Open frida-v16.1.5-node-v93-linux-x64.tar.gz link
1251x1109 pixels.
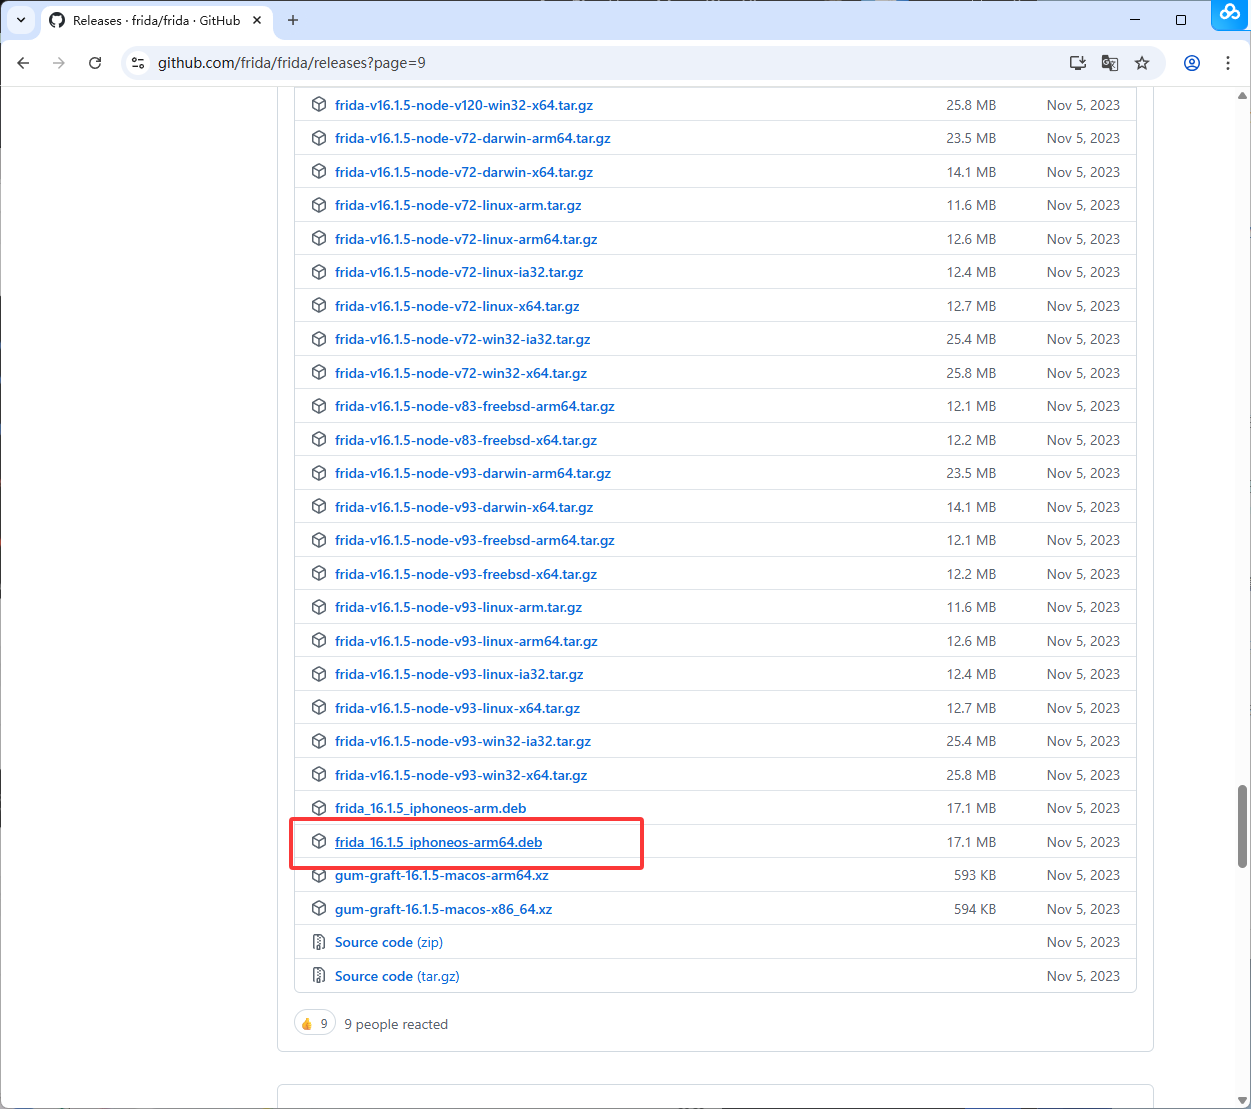tap(457, 708)
